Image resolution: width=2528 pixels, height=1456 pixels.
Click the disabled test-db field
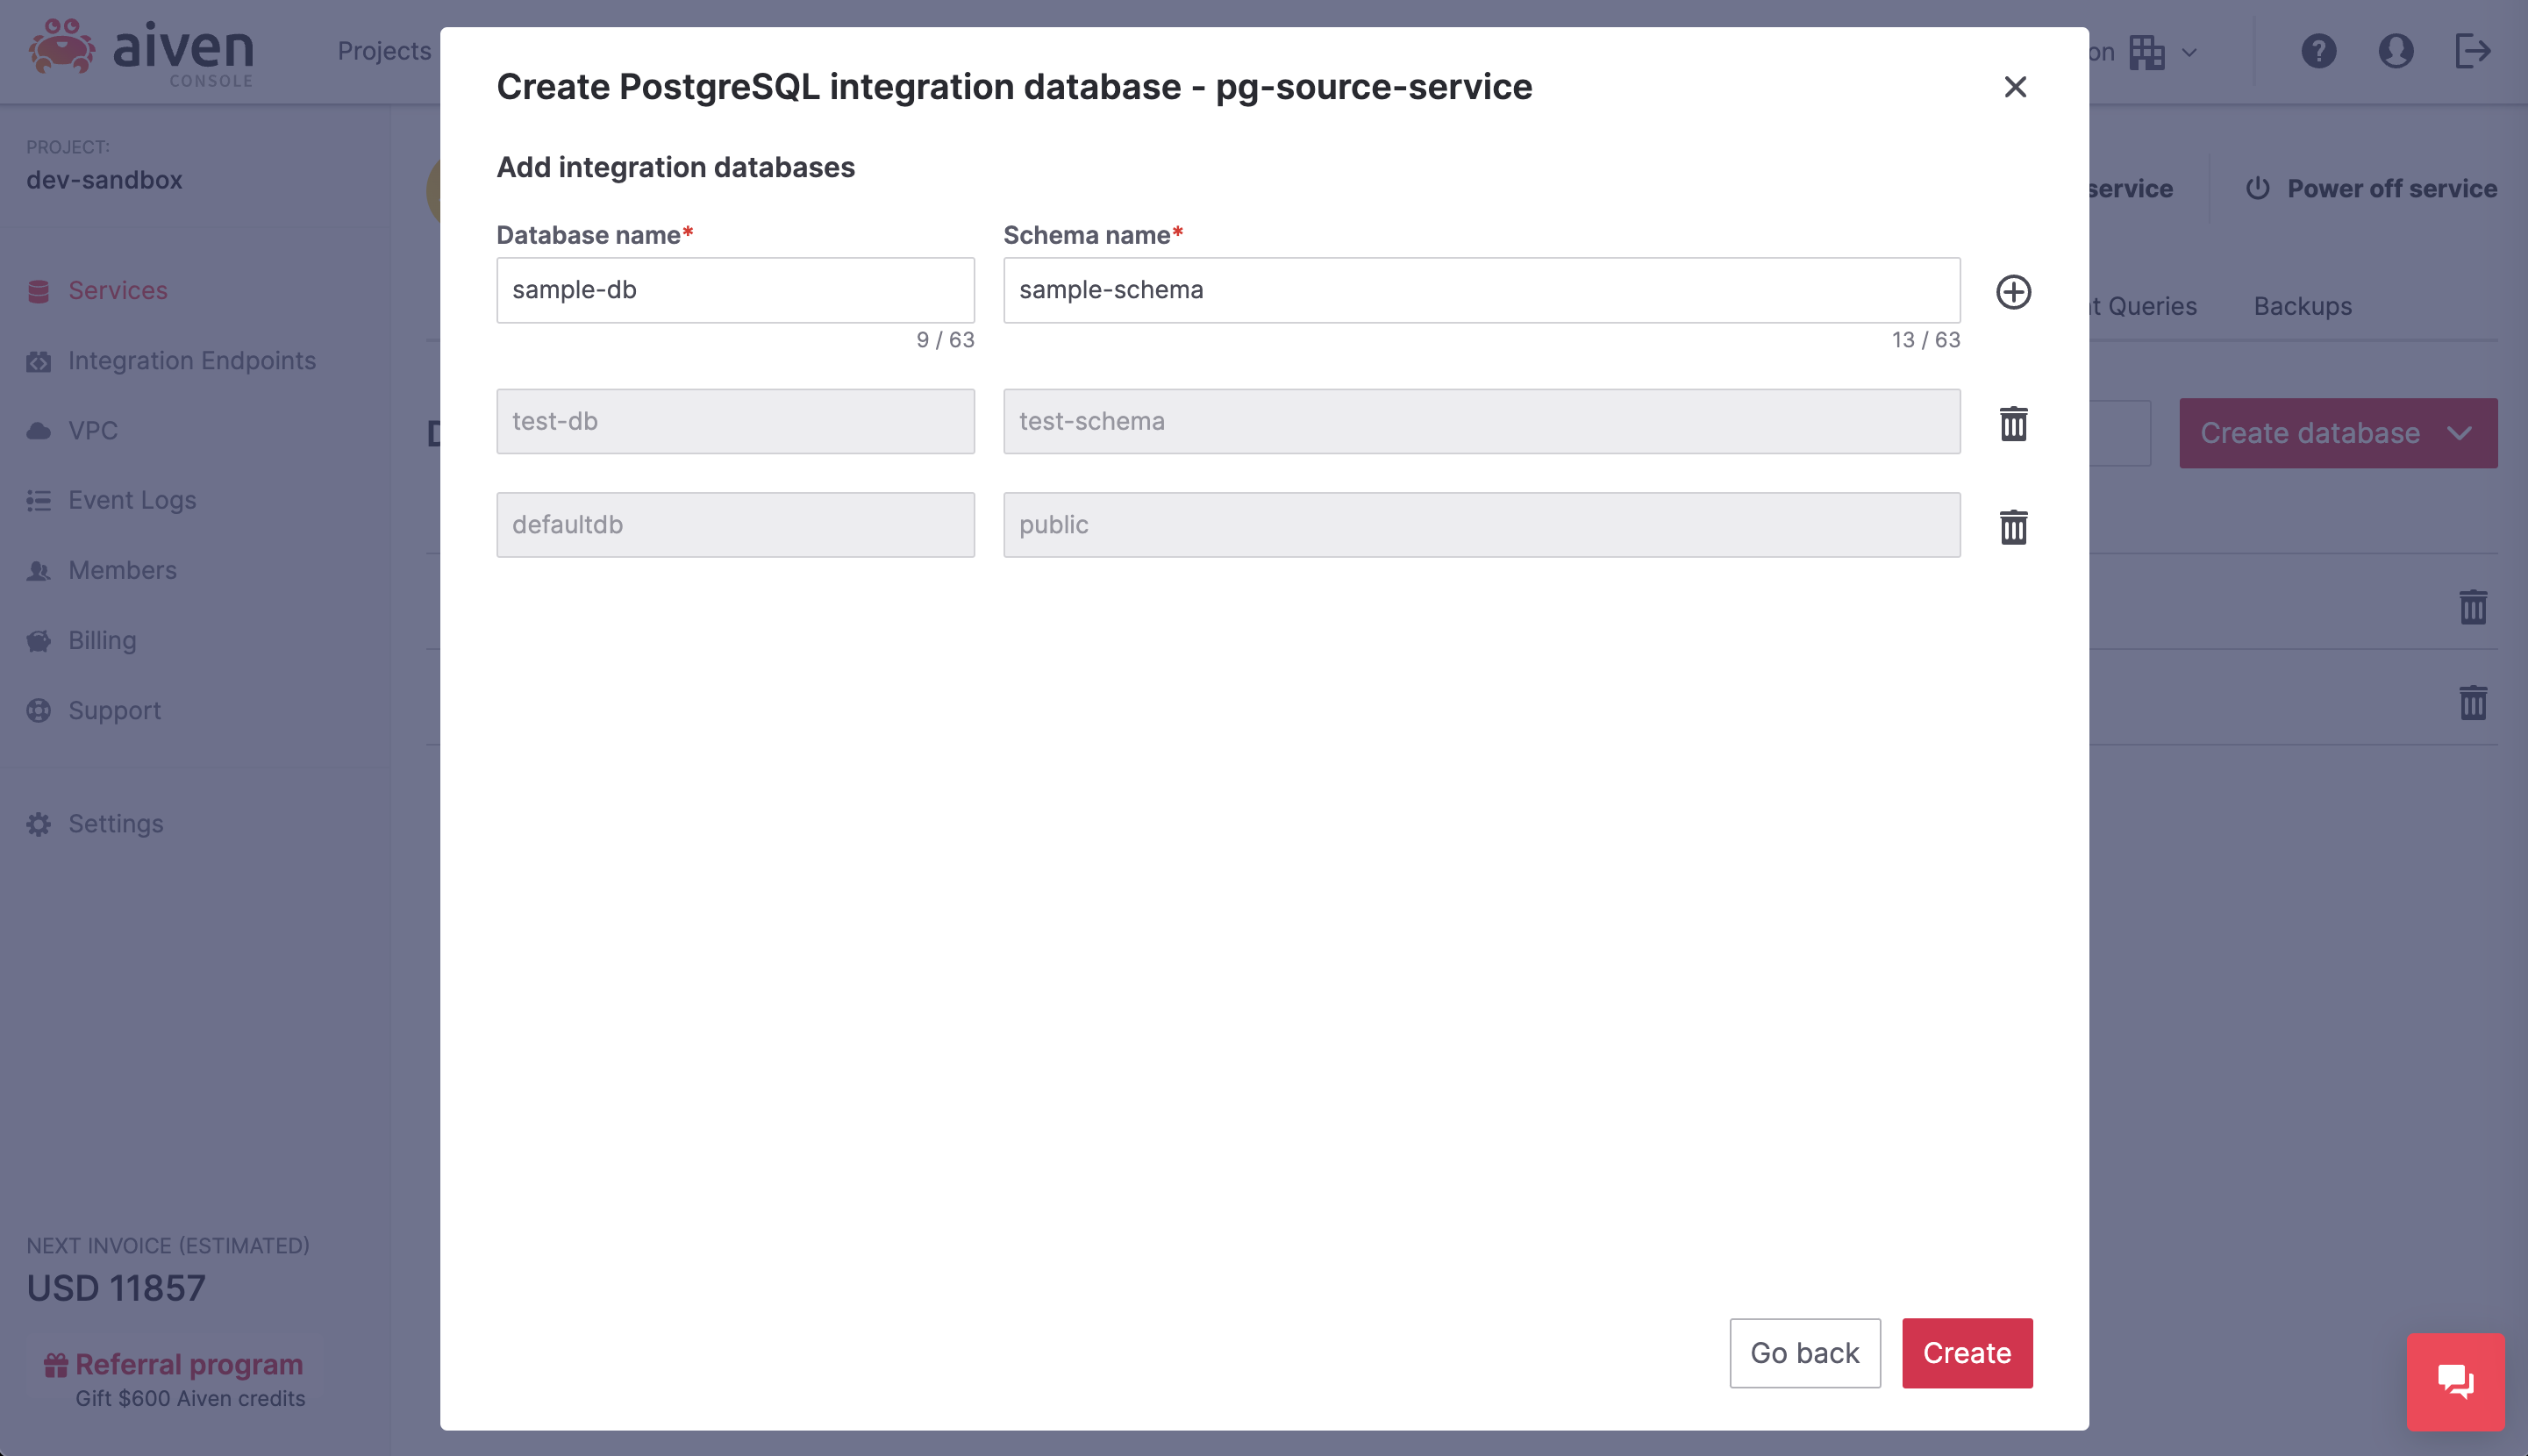pyautogui.click(x=735, y=422)
